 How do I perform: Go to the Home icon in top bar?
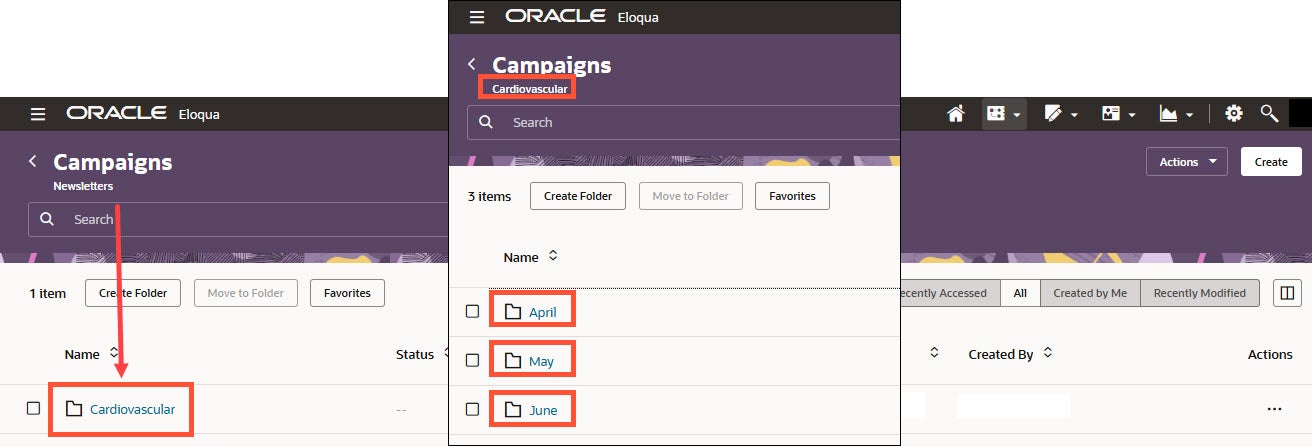click(955, 114)
